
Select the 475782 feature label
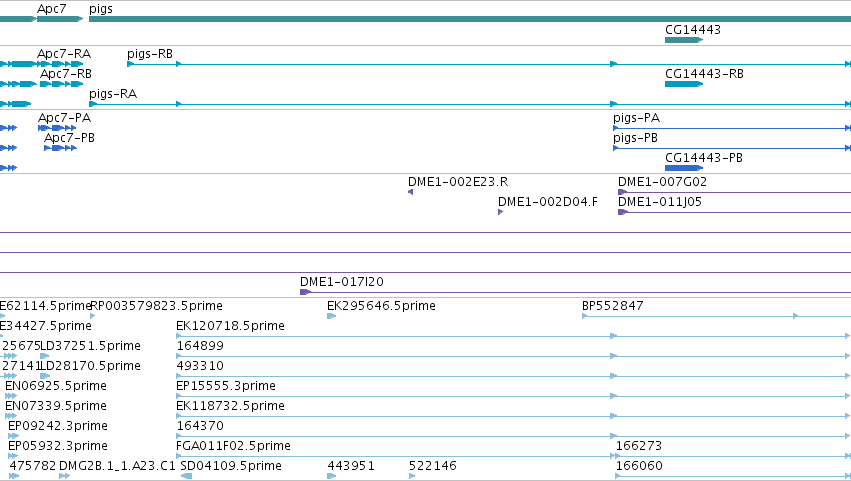tap(33, 466)
